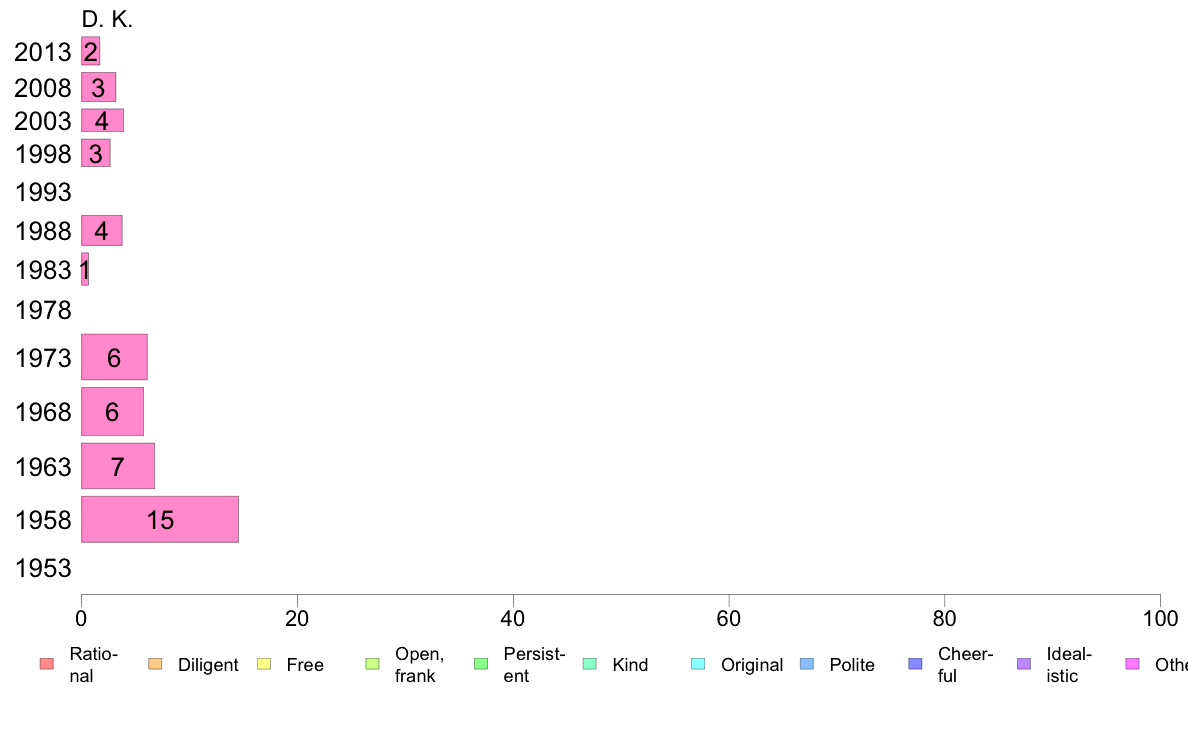Select the 1983 bar labeled 1
The width and height of the screenshot is (1188, 736).
85,269
